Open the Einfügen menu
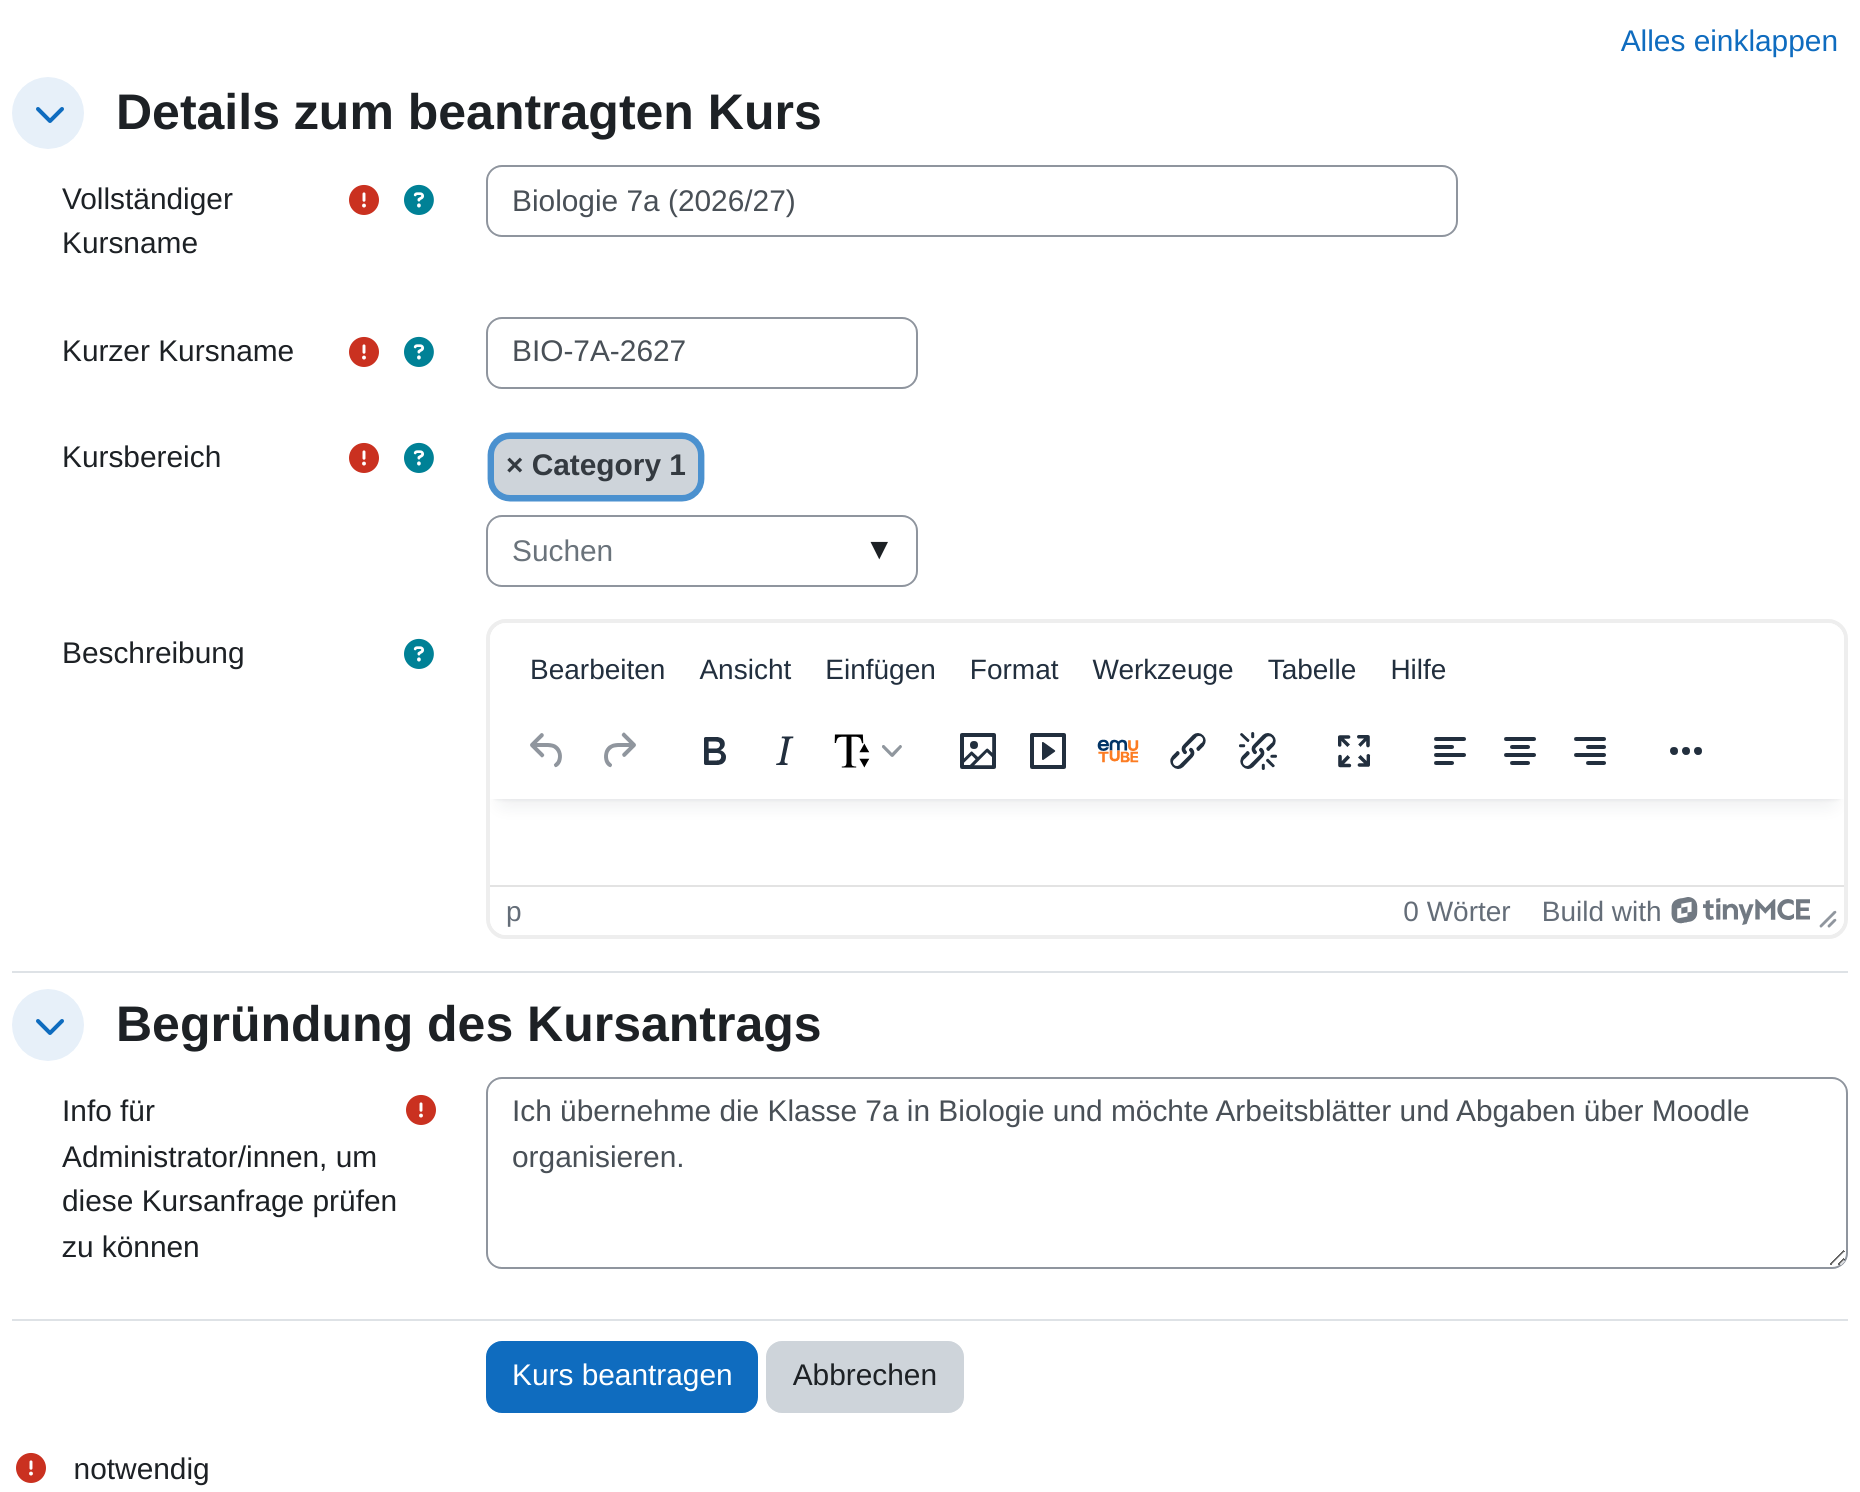This screenshot has width=1860, height=1492. point(880,670)
